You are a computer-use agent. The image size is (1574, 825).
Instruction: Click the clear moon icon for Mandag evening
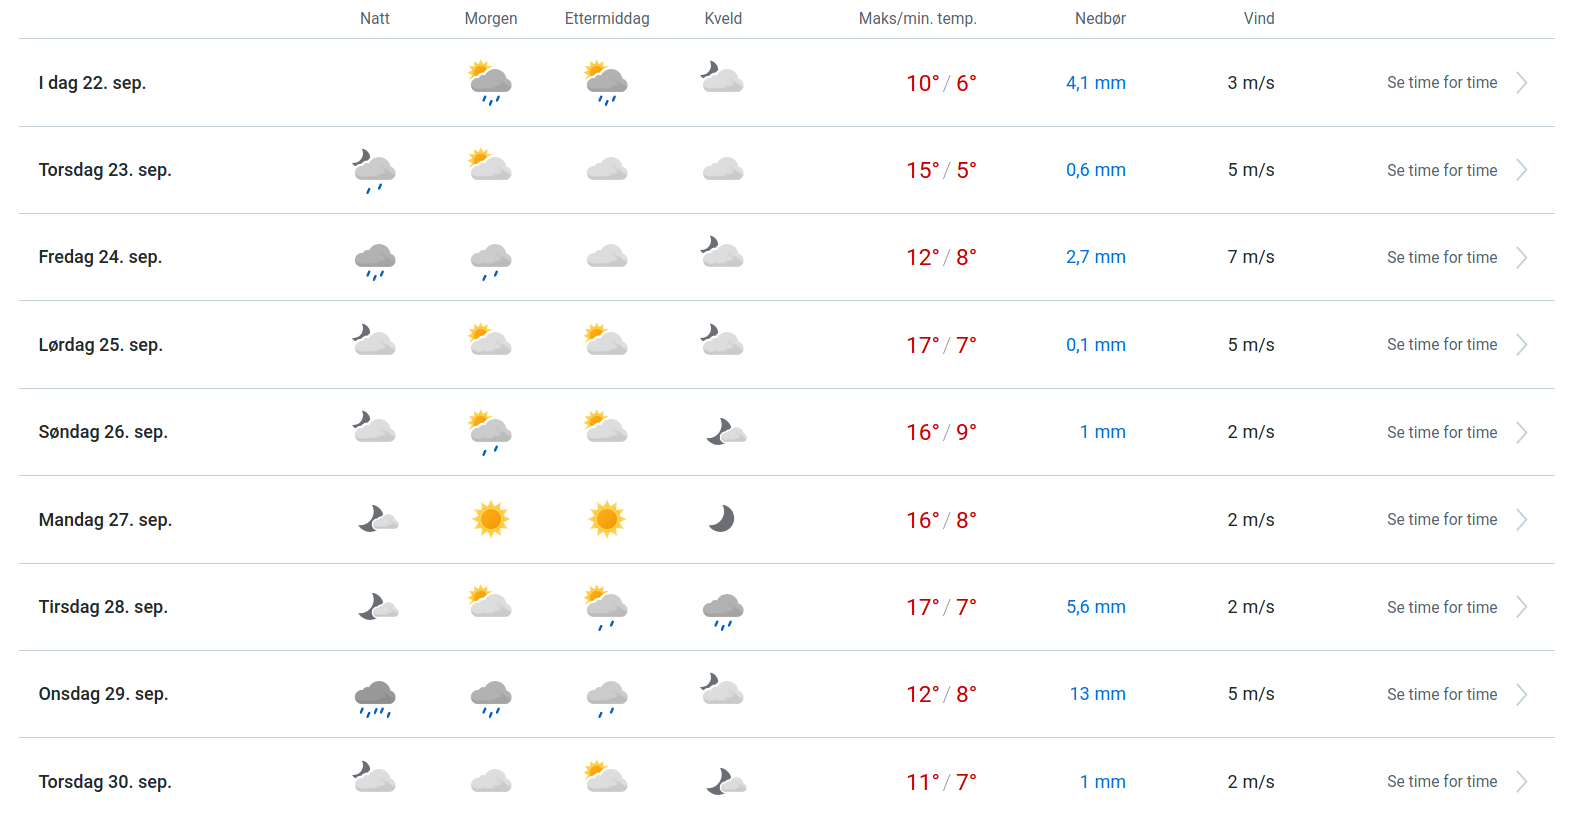[x=722, y=519]
